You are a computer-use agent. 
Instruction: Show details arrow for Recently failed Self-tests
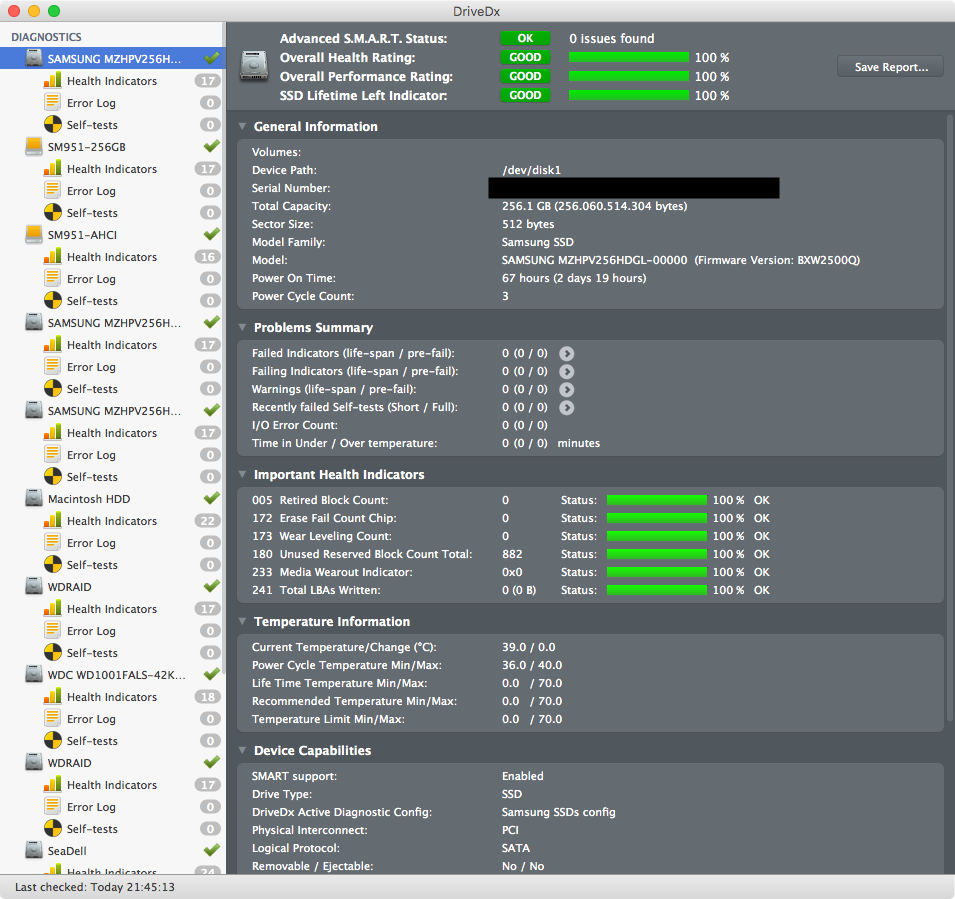[x=566, y=407]
